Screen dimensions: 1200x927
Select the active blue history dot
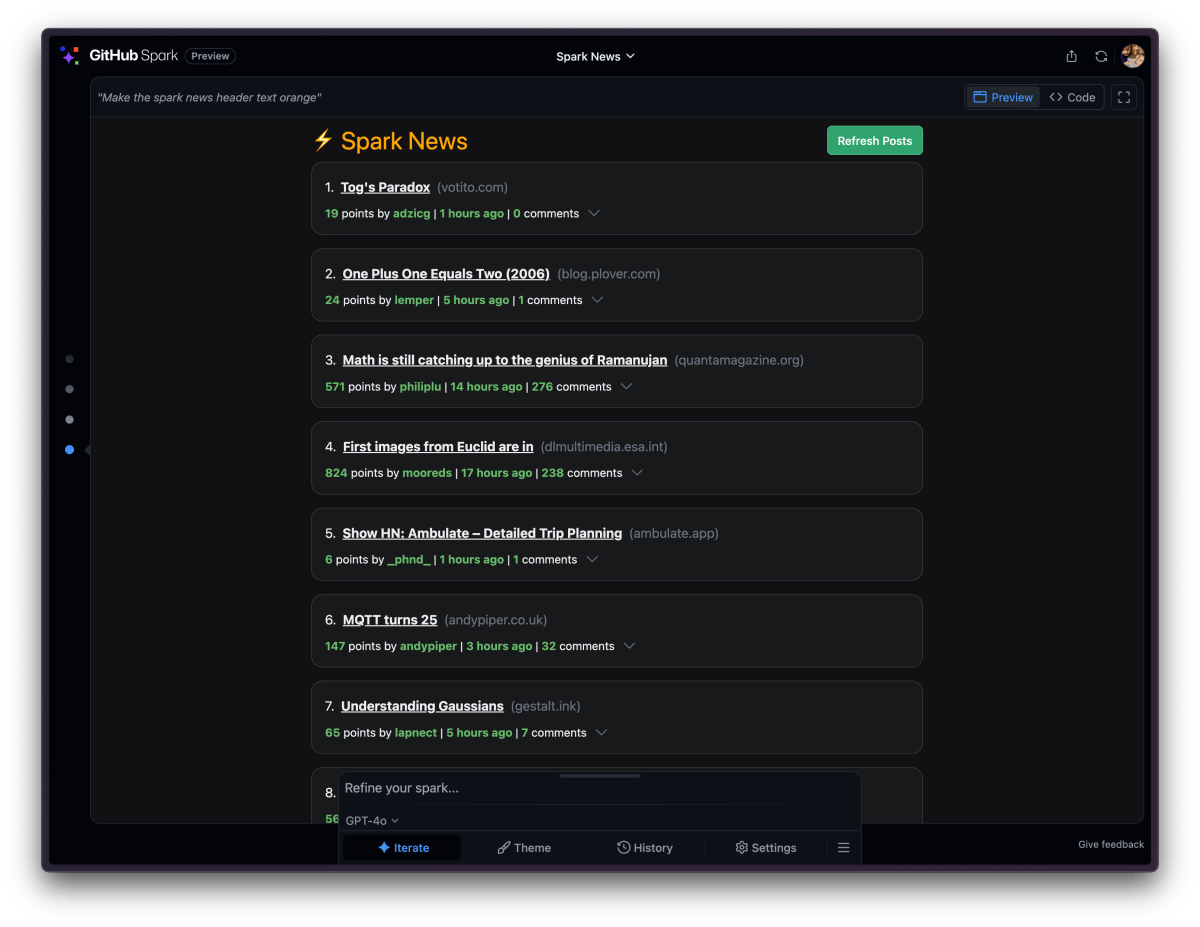69,450
